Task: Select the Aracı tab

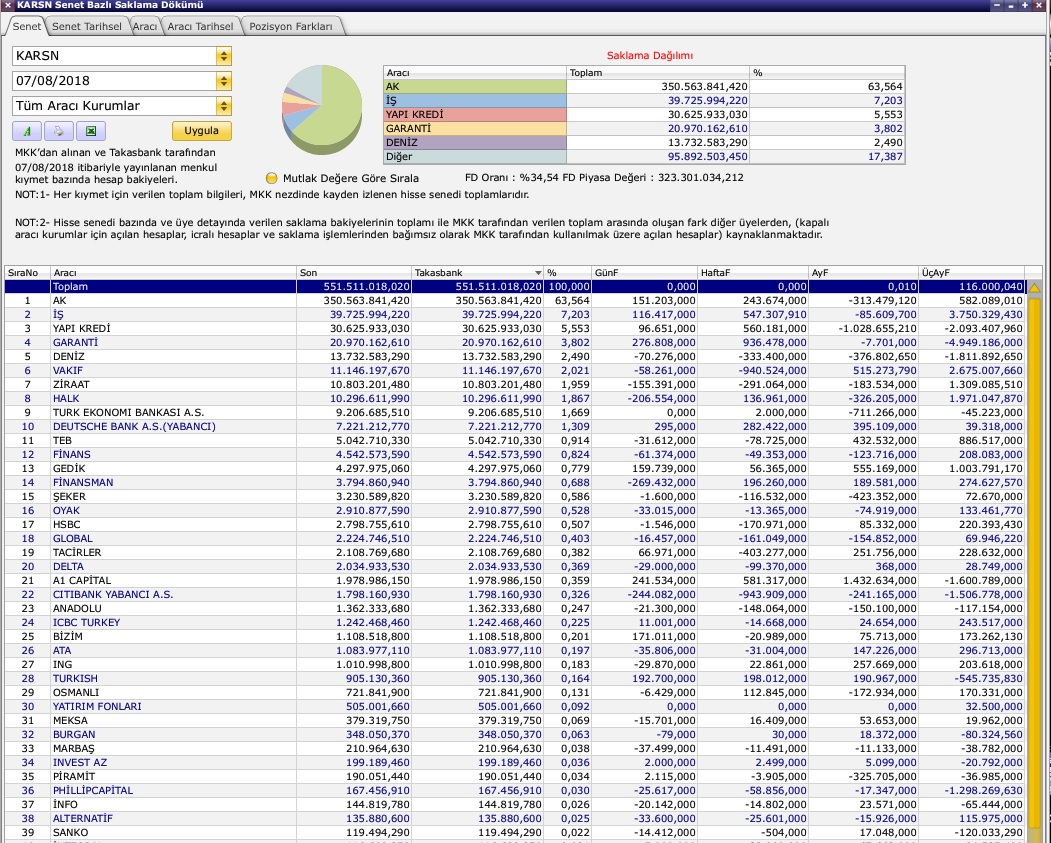Action: point(145,26)
